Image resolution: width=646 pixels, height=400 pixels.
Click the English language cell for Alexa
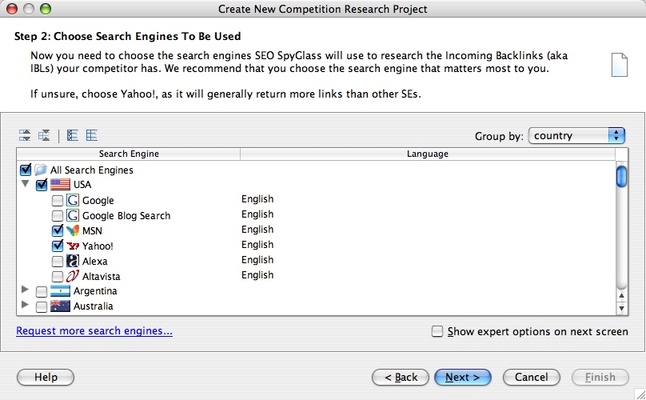click(x=257, y=260)
